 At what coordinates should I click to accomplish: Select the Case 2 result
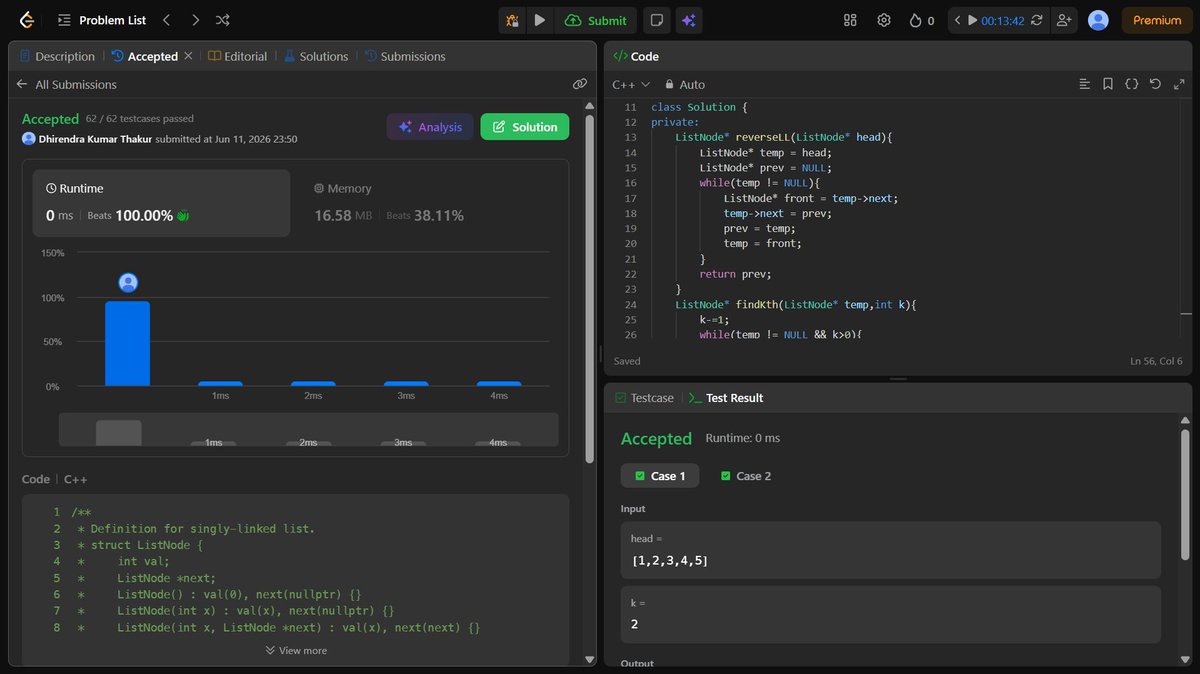pos(745,476)
